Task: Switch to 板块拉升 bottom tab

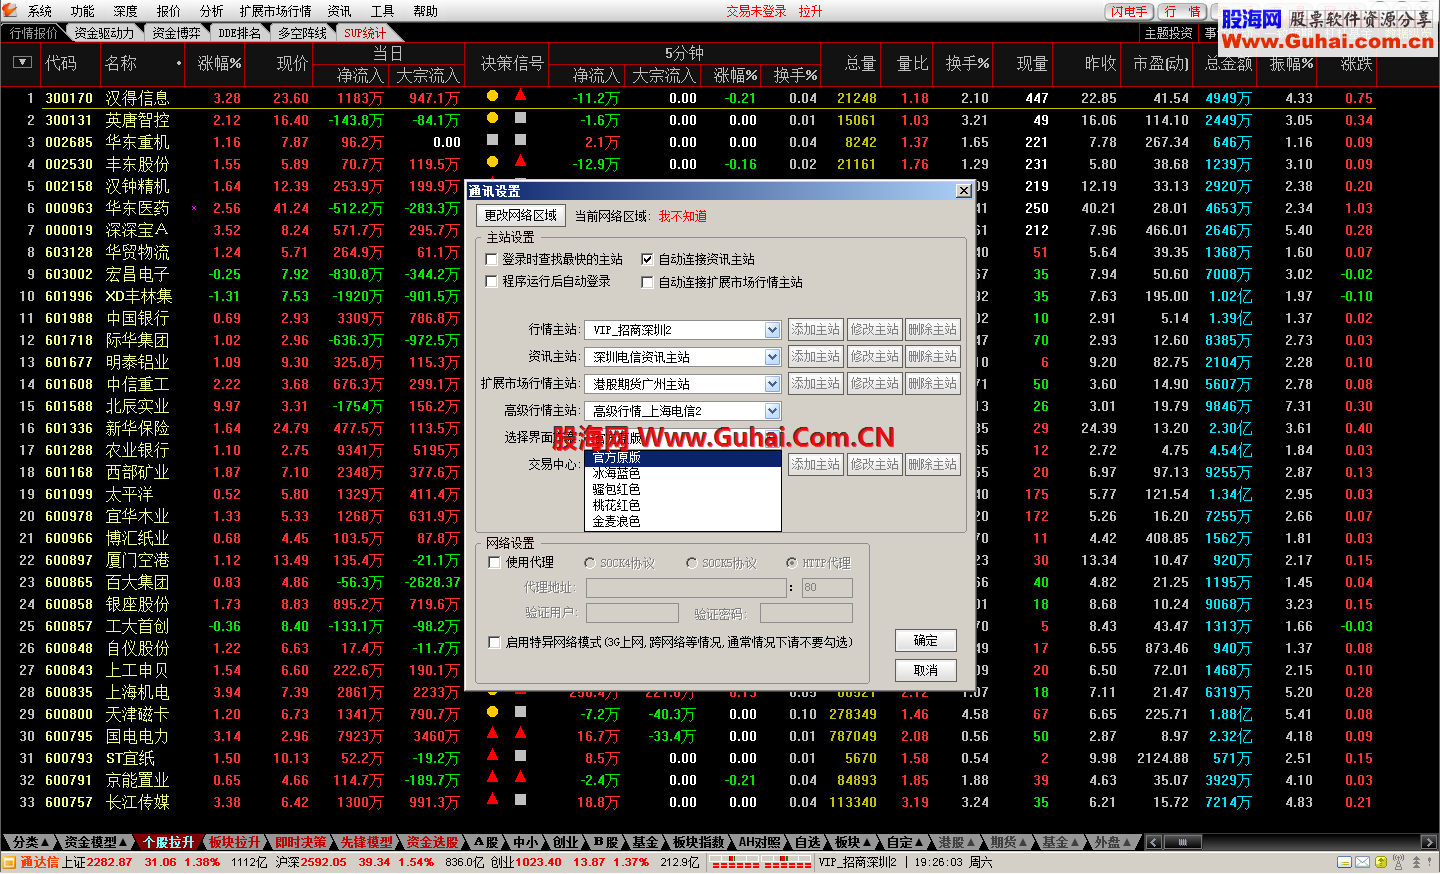Action: pos(234,842)
